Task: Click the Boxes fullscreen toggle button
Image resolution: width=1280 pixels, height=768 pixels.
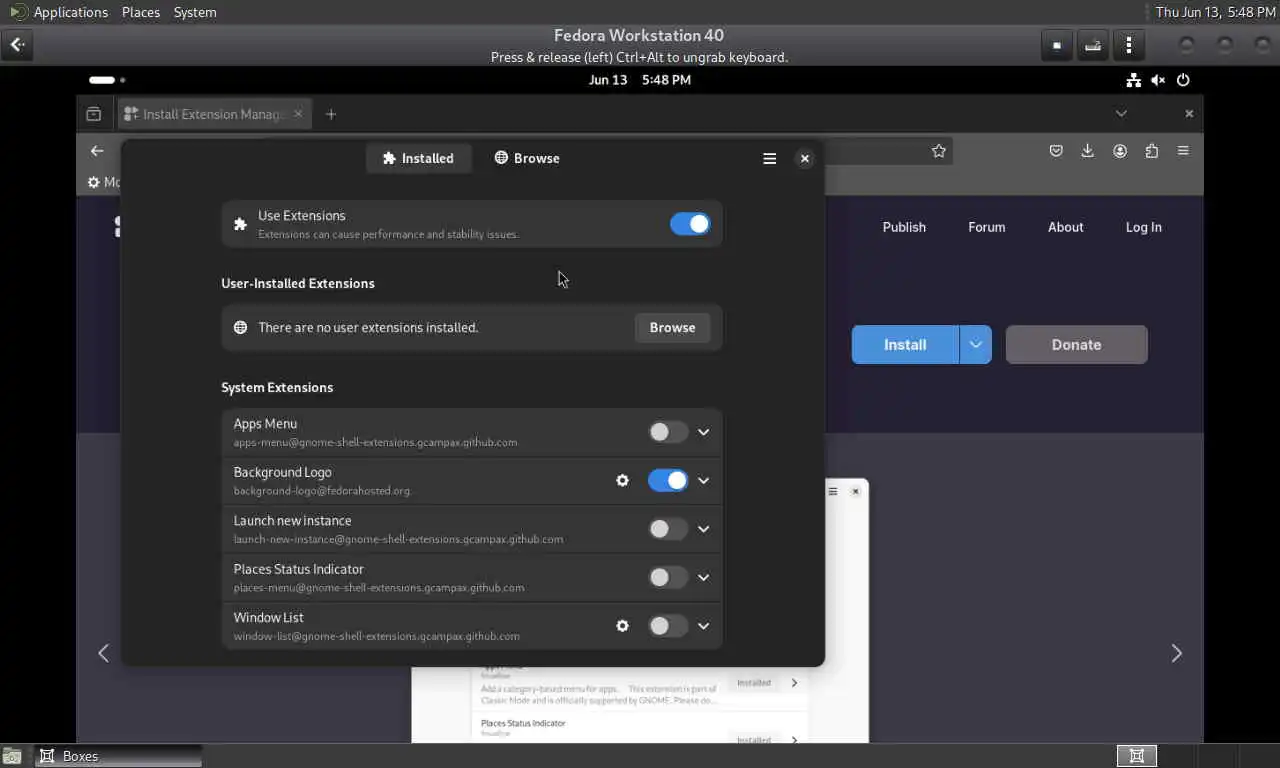Action: click(1056, 45)
